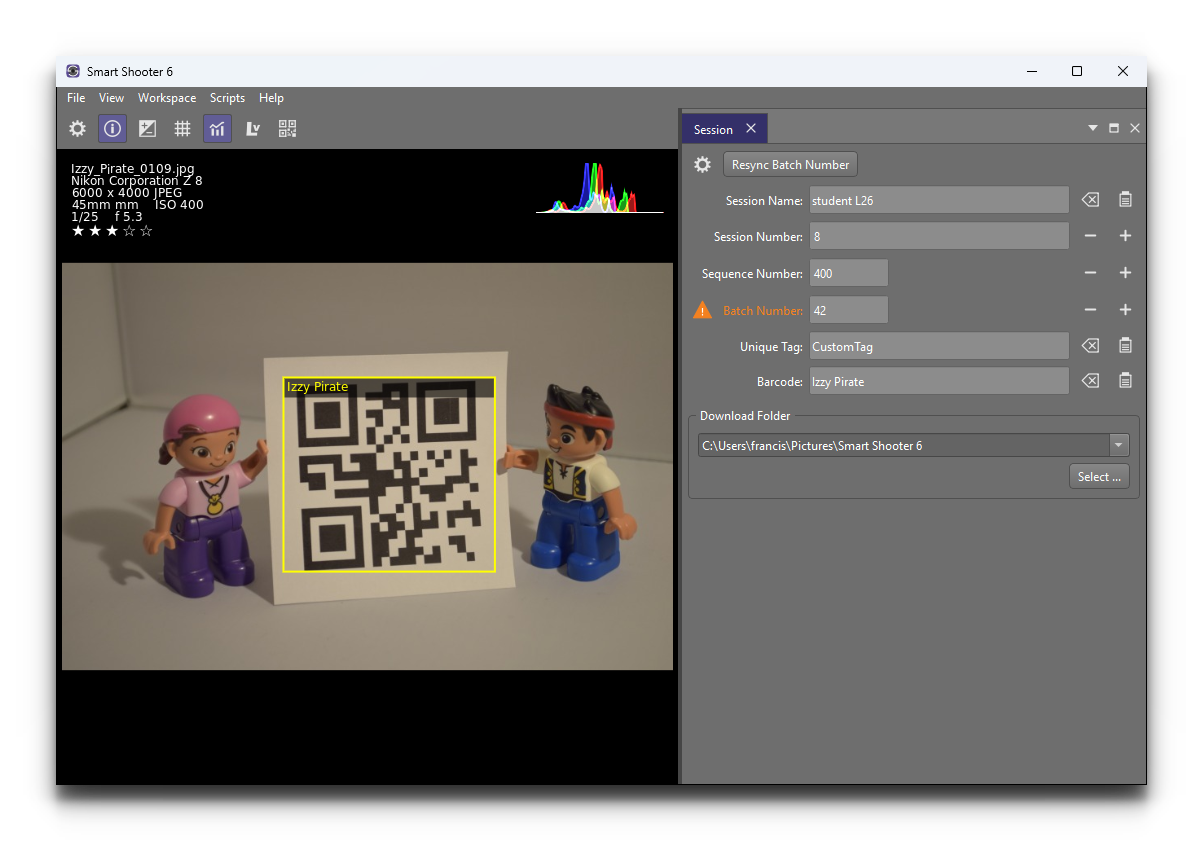Toggle the grid overlay icon
Image resolution: width=1203 pixels, height=841 pixels.
(x=182, y=128)
